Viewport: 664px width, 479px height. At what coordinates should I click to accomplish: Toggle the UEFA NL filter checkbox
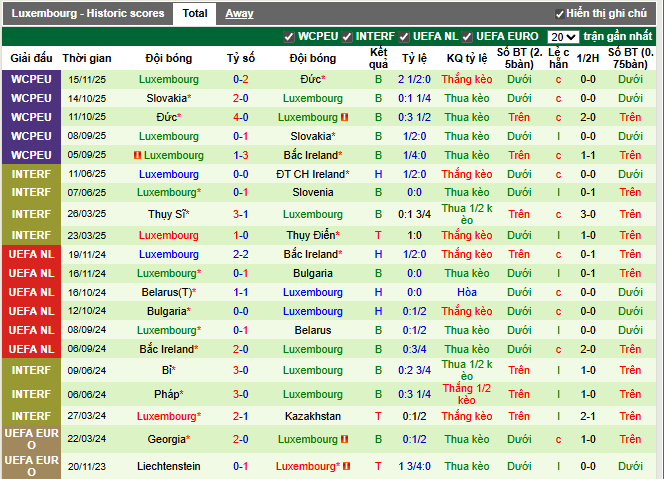[404, 37]
